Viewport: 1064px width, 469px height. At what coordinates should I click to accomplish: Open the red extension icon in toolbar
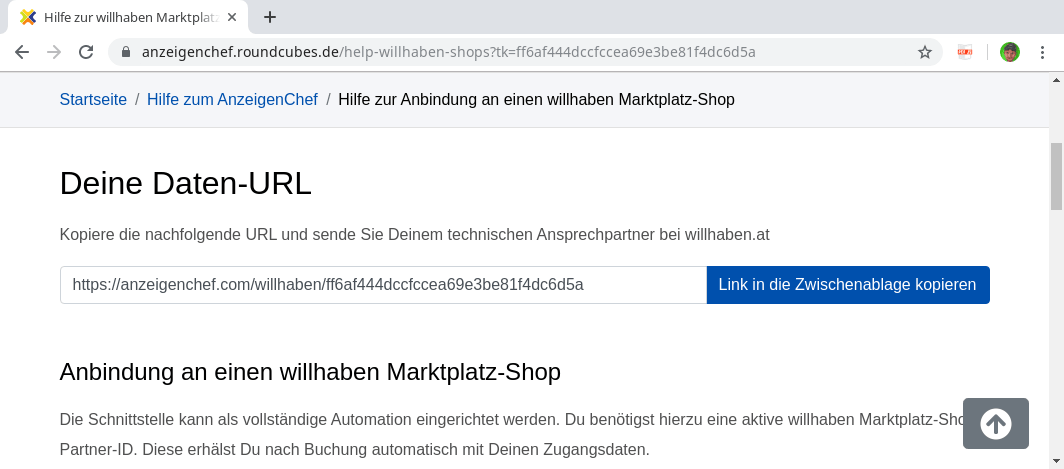tap(964, 52)
